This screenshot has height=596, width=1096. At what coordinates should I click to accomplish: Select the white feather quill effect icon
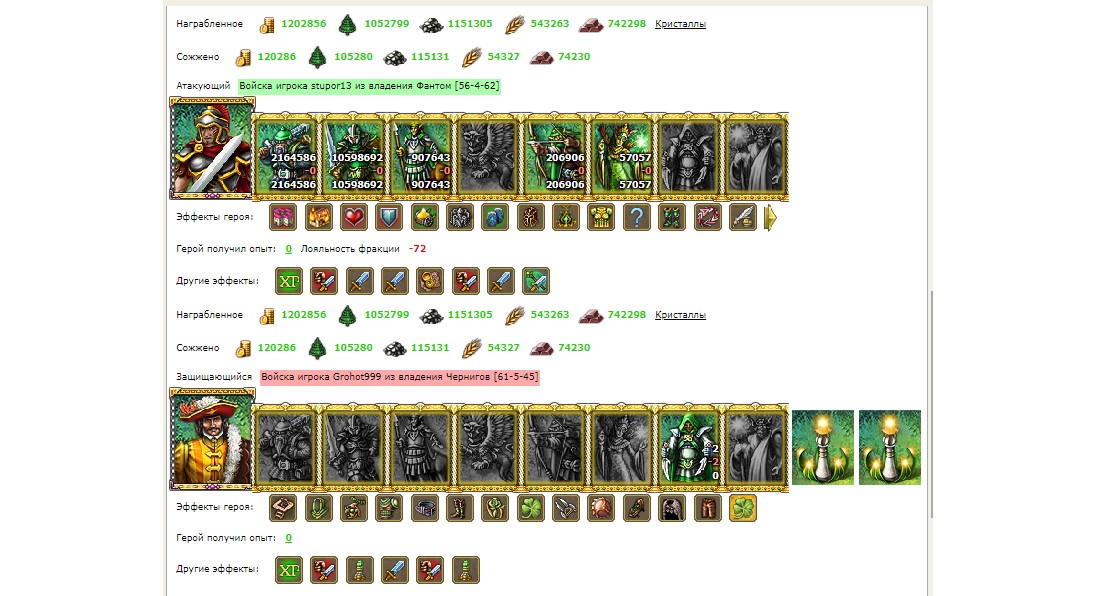coord(742,217)
